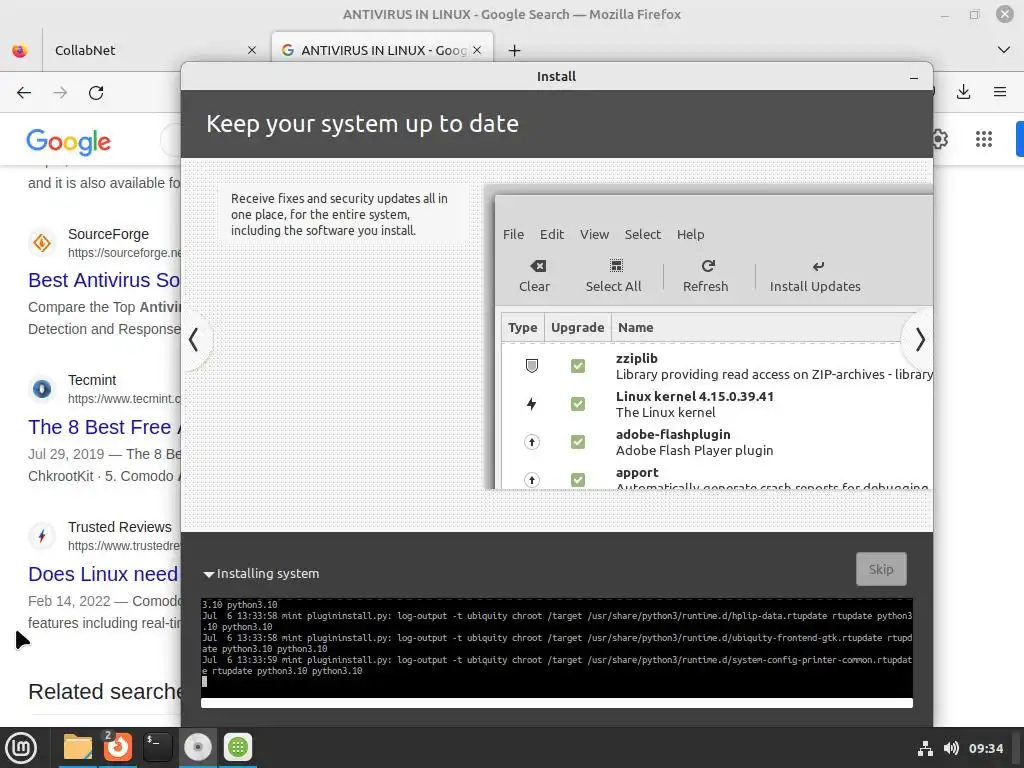This screenshot has height=768, width=1024.
Task: Go to next installer slide arrow
Action: click(920, 340)
